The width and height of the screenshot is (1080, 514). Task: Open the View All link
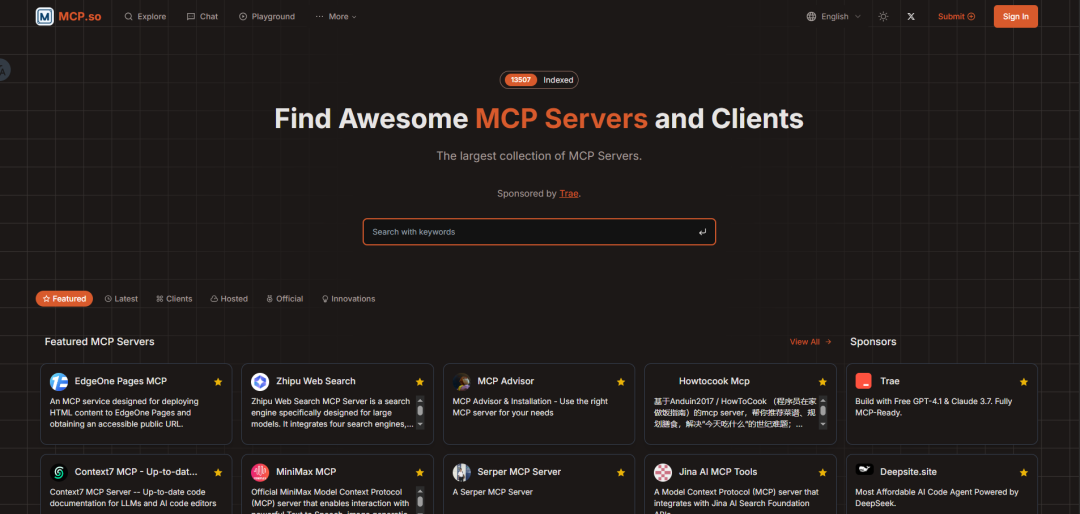[811, 342]
